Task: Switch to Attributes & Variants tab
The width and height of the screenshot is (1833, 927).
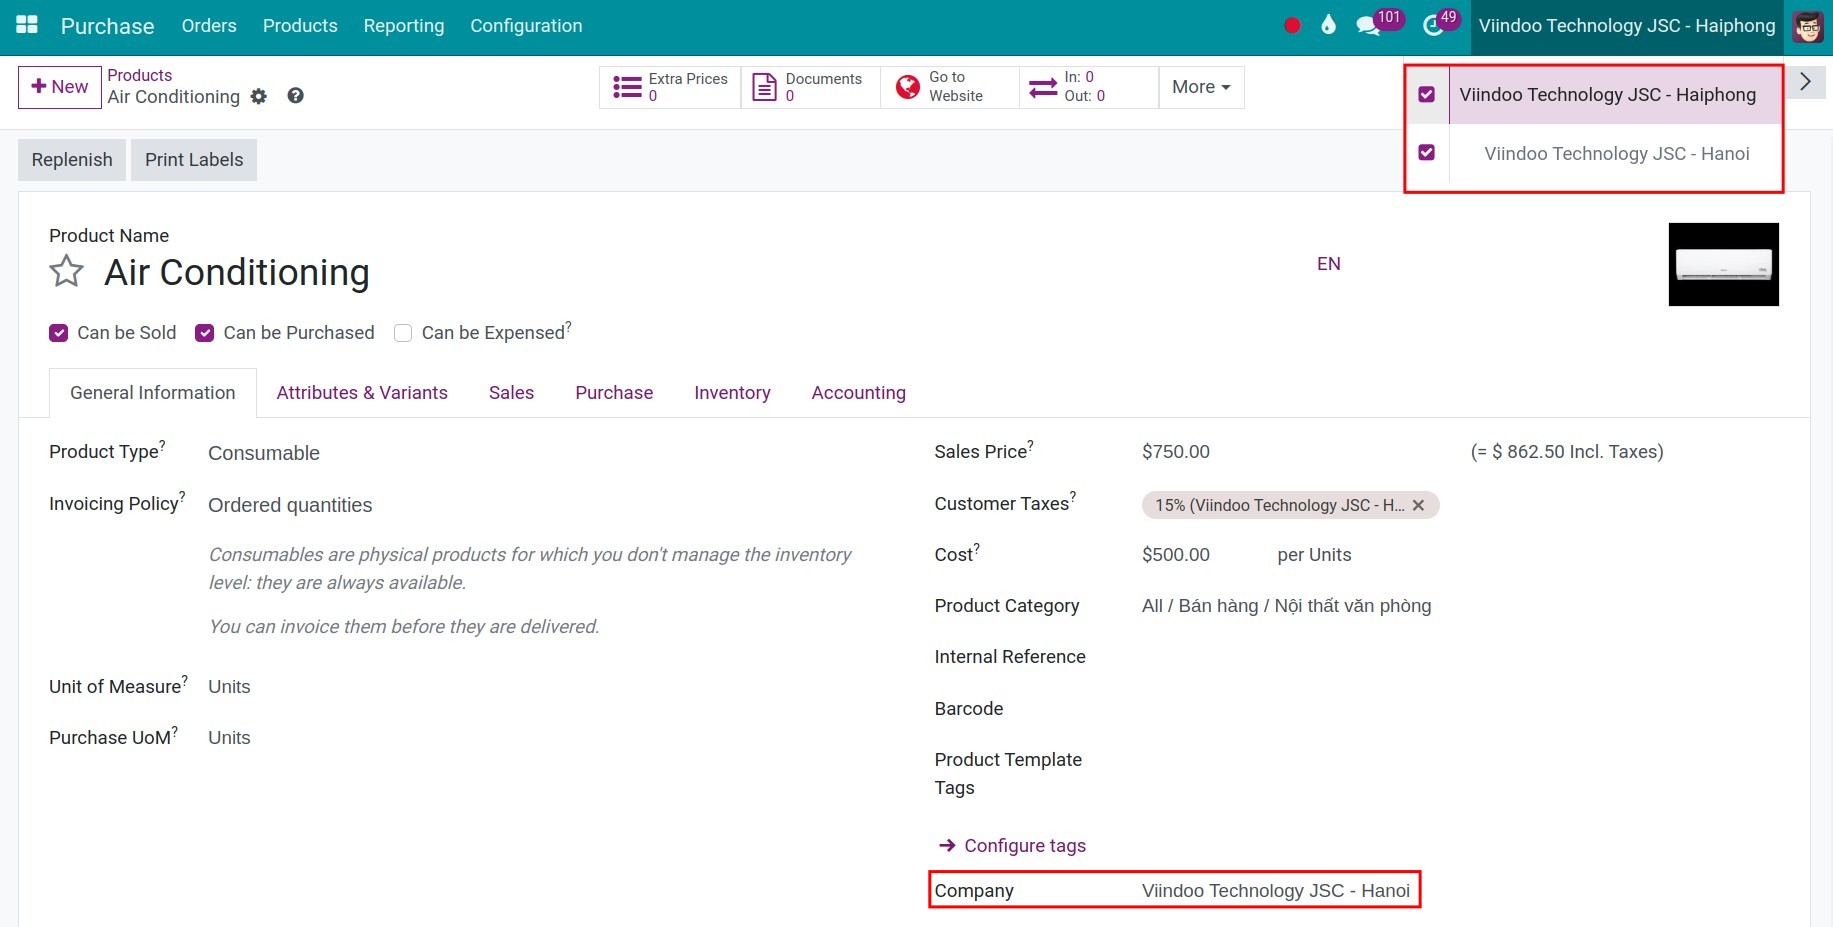Action: 362,393
